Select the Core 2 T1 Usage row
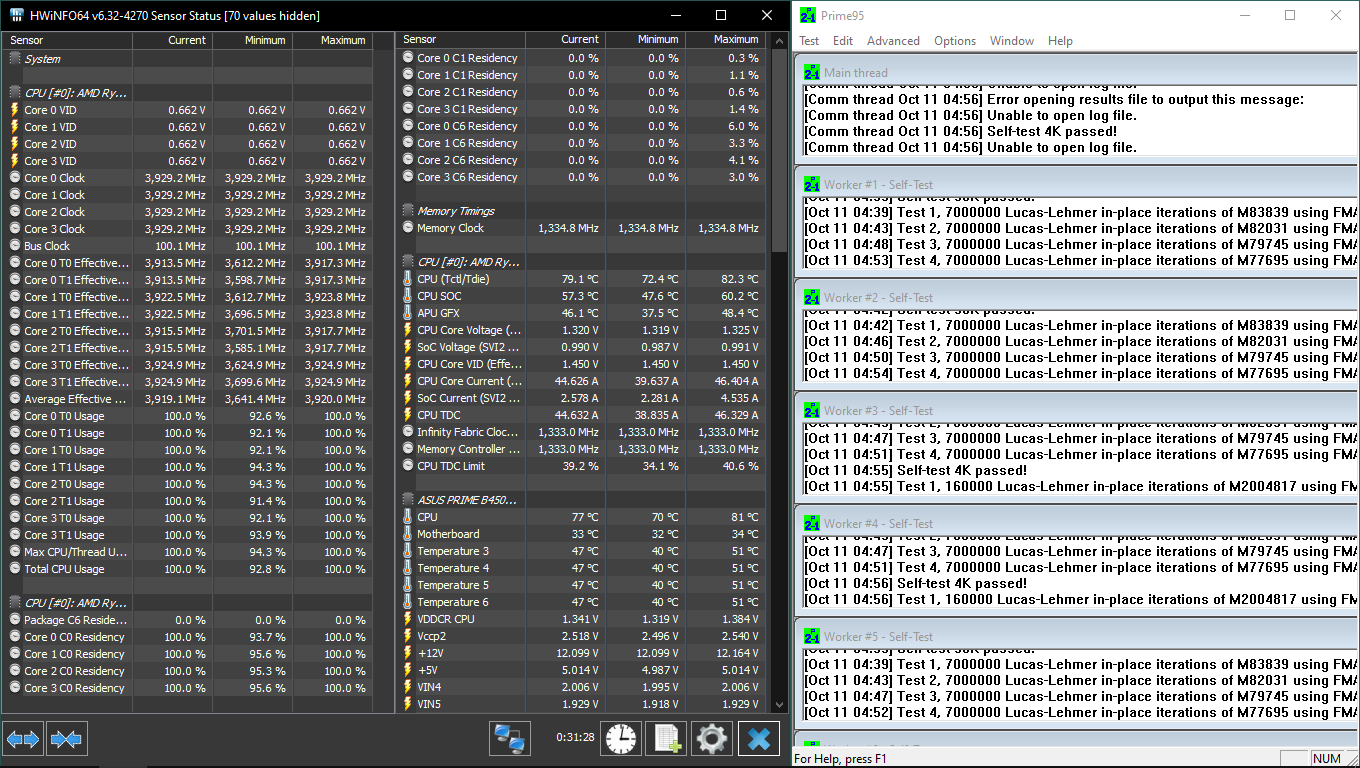Viewport: 1360px width, 768px height. [188, 501]
